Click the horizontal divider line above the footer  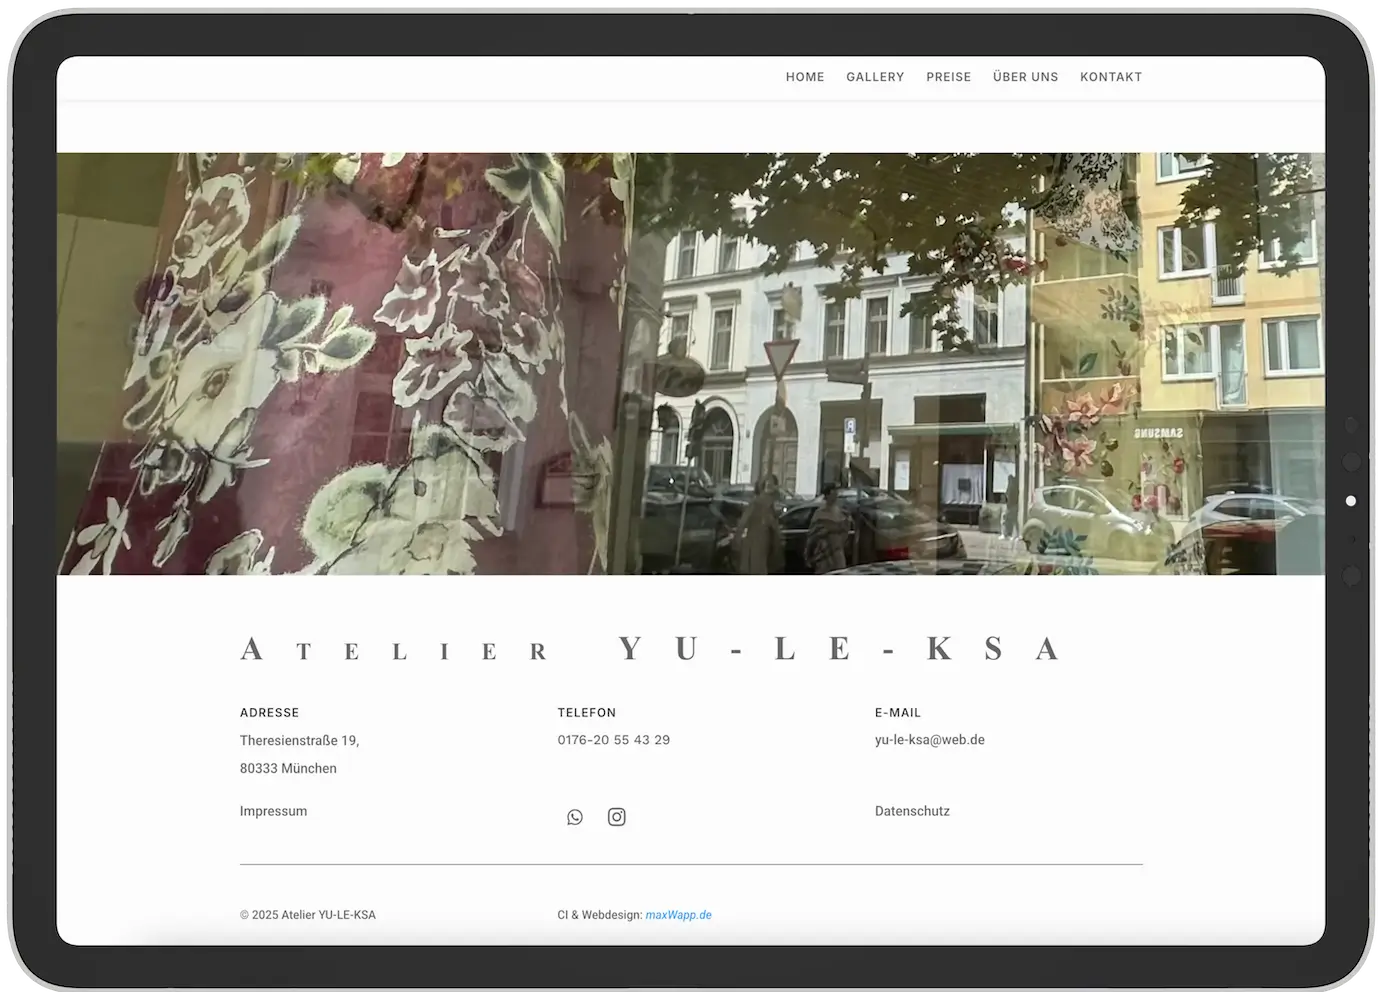[x=690, y=860]
